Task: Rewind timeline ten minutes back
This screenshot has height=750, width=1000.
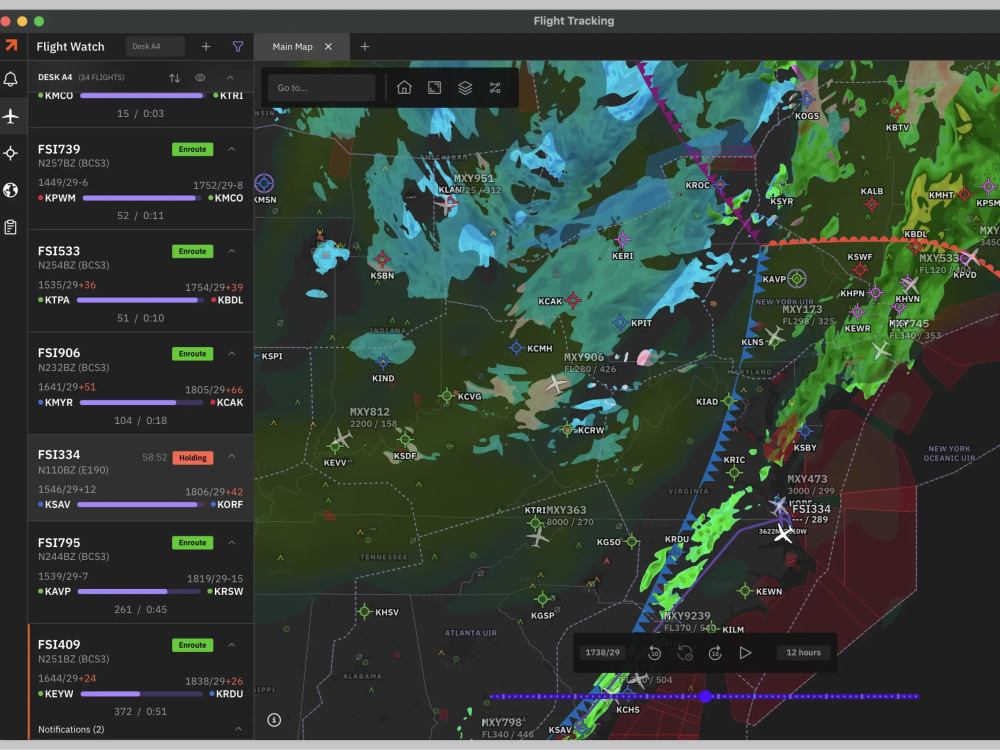Action: [654, 653]
